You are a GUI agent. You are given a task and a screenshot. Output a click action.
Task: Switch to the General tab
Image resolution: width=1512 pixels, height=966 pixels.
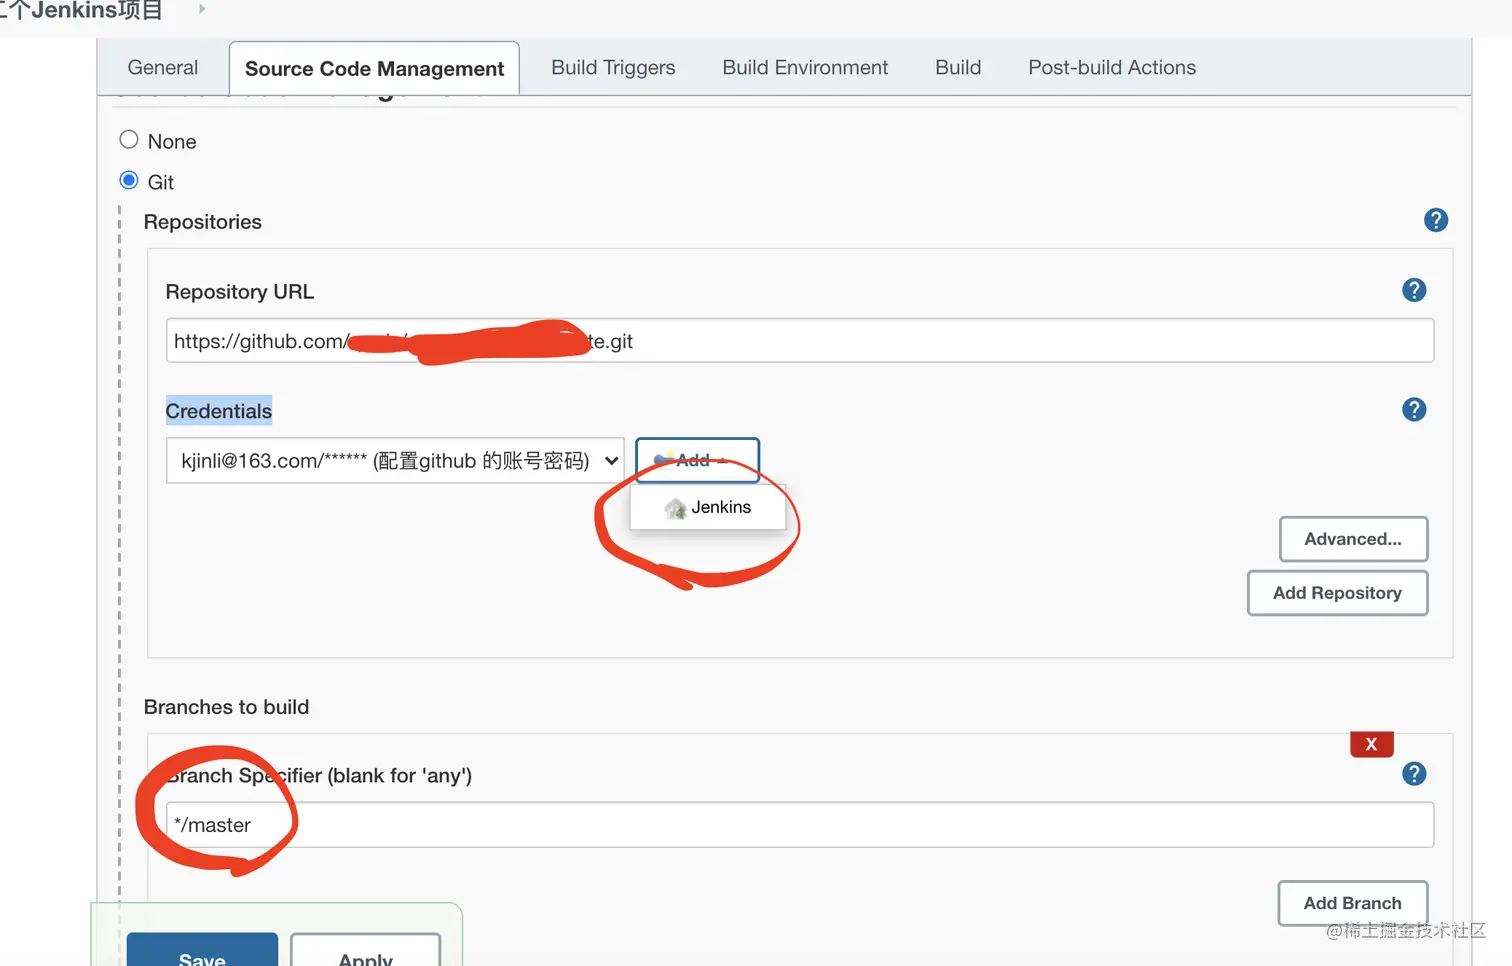click(163, 67)
